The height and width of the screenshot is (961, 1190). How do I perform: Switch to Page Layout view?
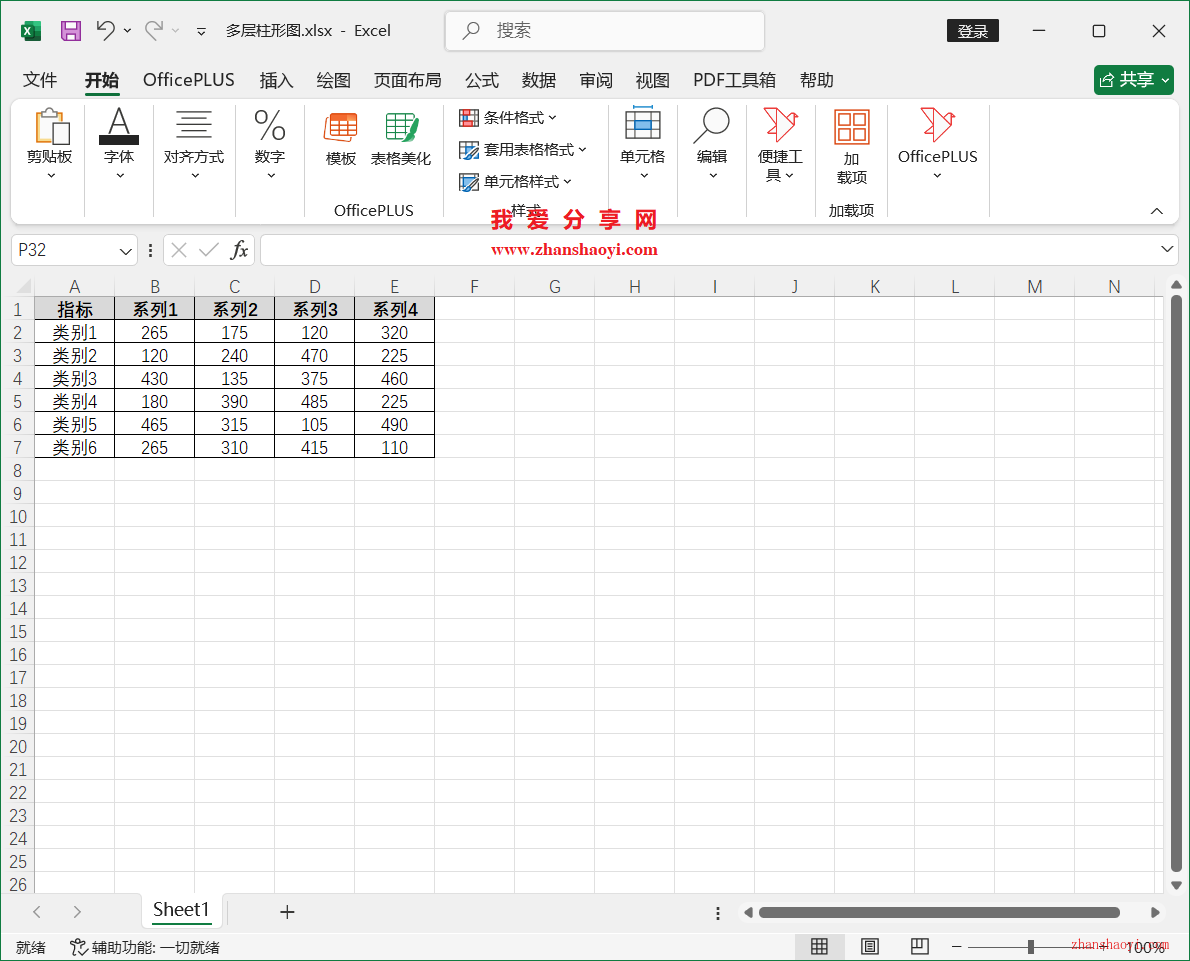pos(870,946)
